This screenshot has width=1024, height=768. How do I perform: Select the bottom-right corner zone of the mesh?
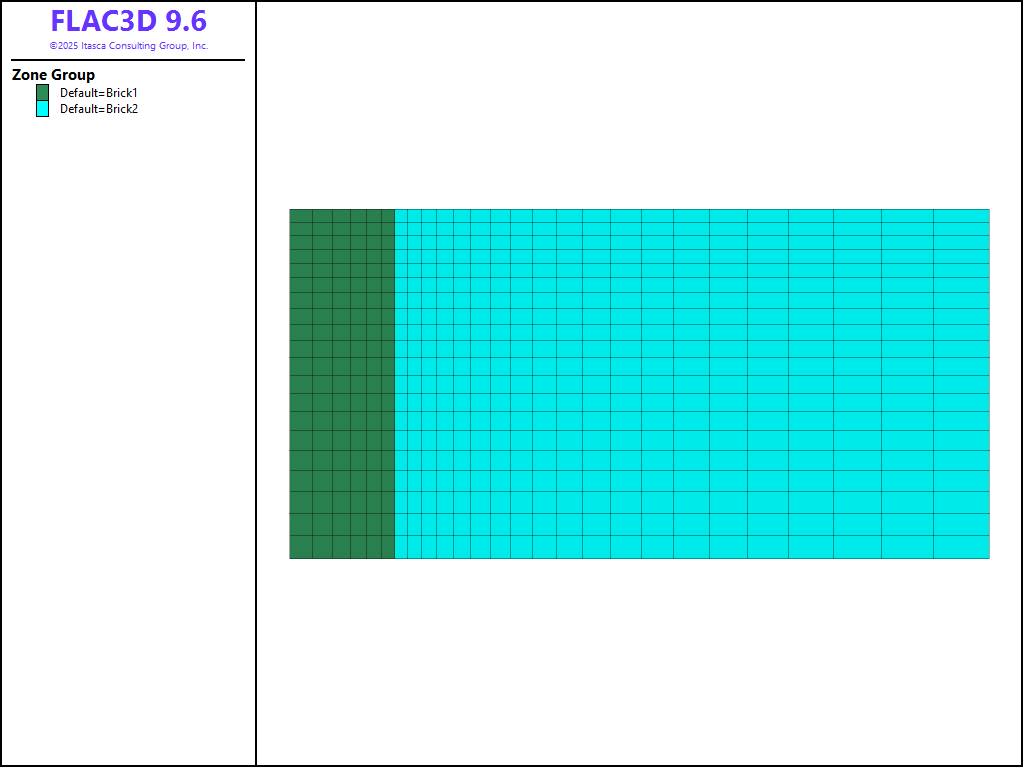(x=961, y=547)
